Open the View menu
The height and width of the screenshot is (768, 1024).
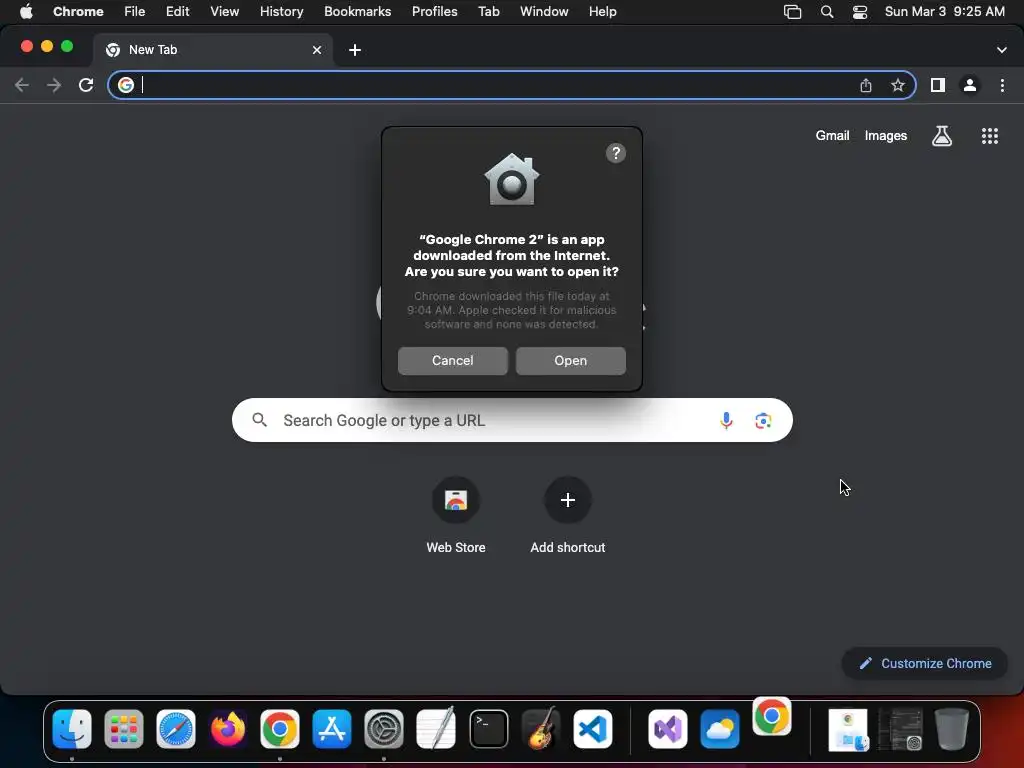225,12
